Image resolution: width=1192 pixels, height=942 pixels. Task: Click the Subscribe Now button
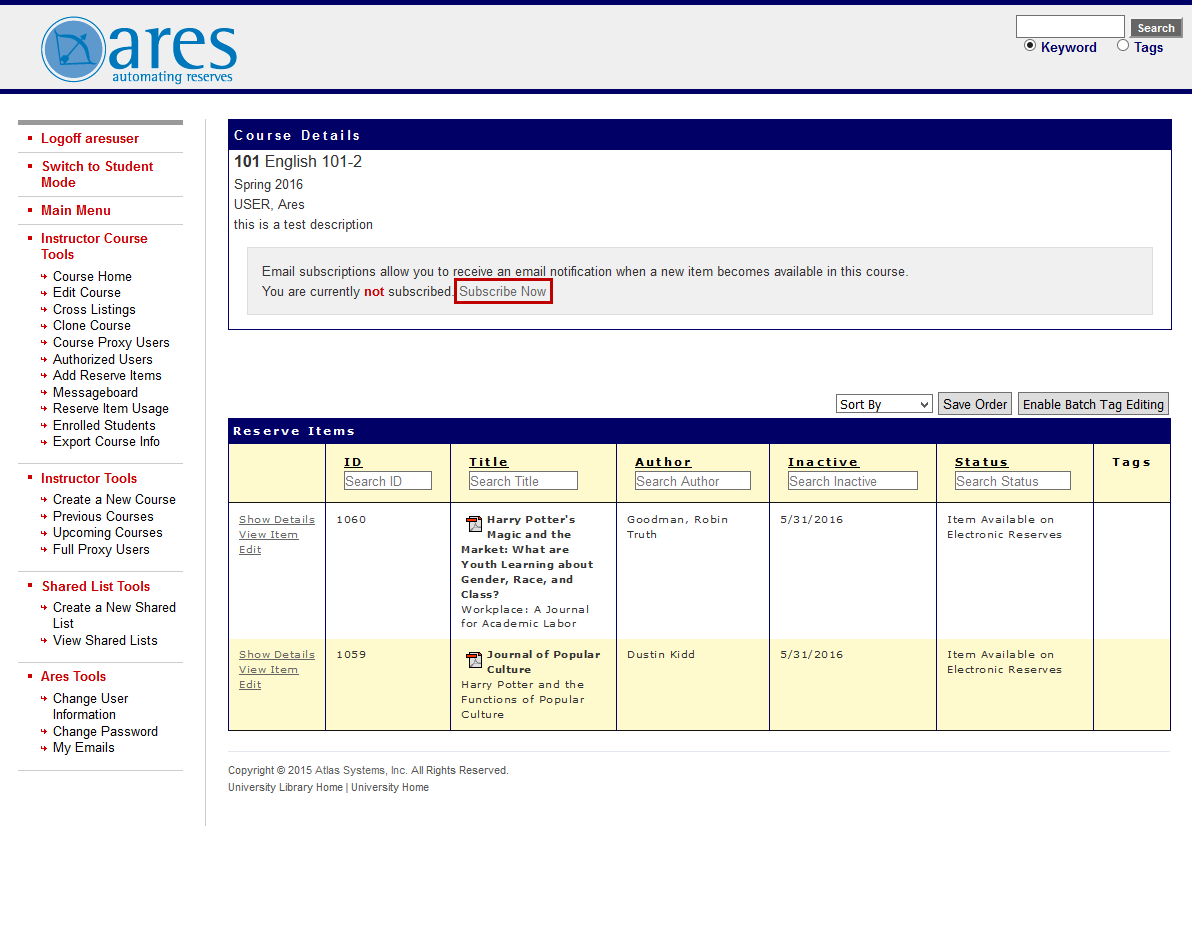point(503,291)
